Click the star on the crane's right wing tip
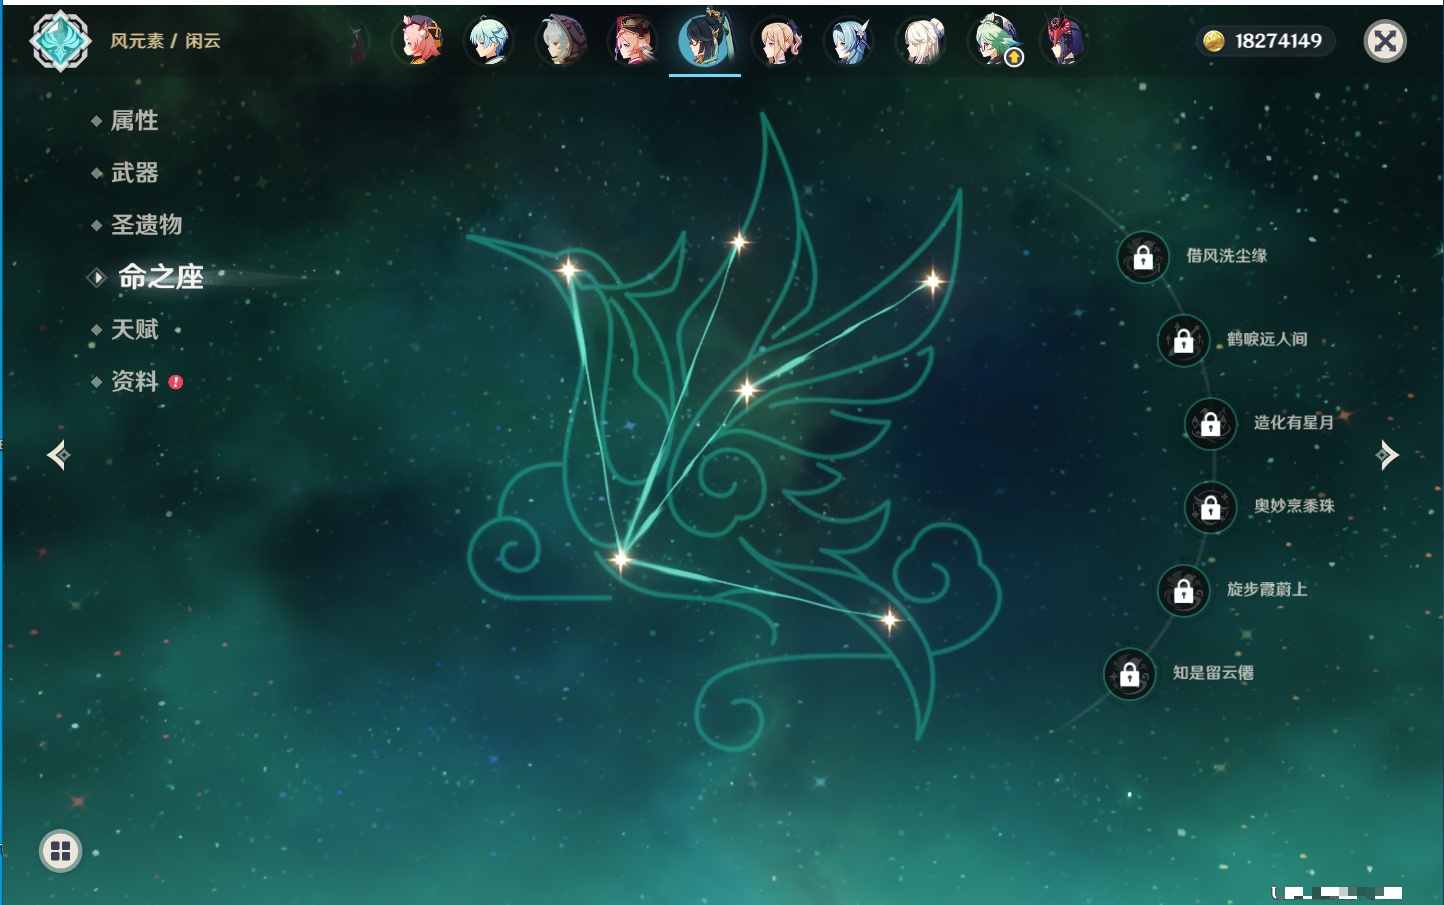The width and height of the screenshot is (1444, 905). click(x=932, y=282)
